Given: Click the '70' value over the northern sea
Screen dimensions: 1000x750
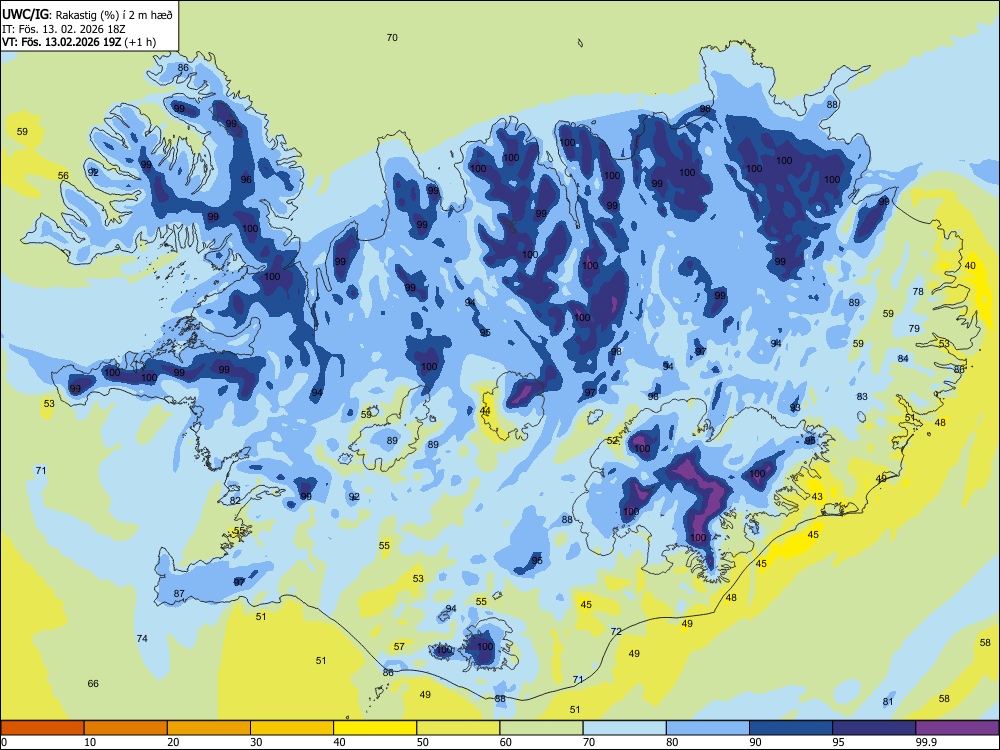Looking at the screenshot, I should (x=392, y=38).
